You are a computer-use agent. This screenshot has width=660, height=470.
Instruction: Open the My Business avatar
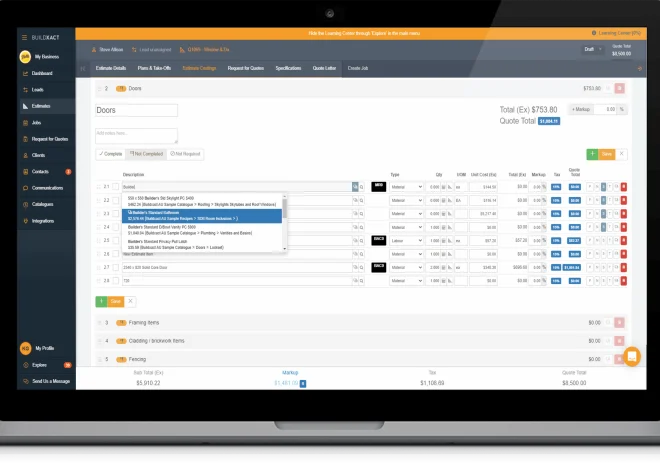click(x=25, y=56)
